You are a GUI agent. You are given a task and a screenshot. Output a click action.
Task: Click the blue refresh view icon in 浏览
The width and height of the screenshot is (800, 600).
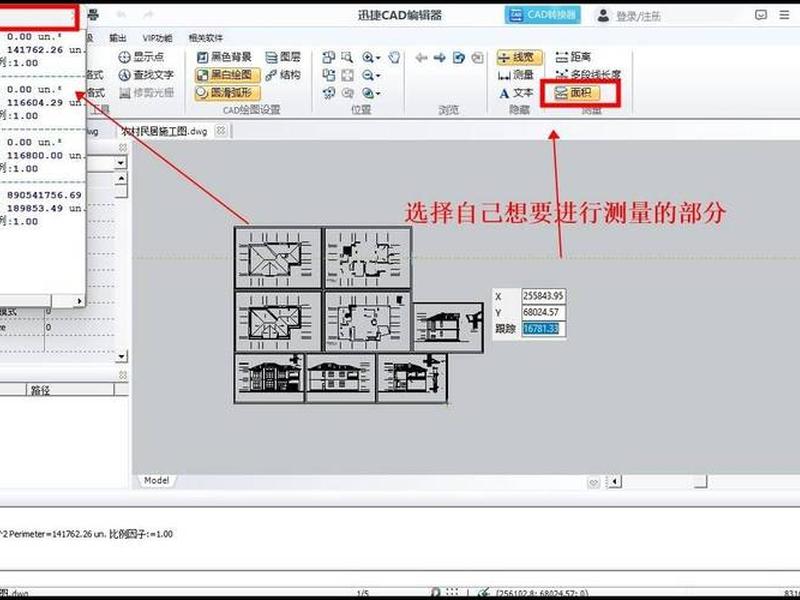459,57
